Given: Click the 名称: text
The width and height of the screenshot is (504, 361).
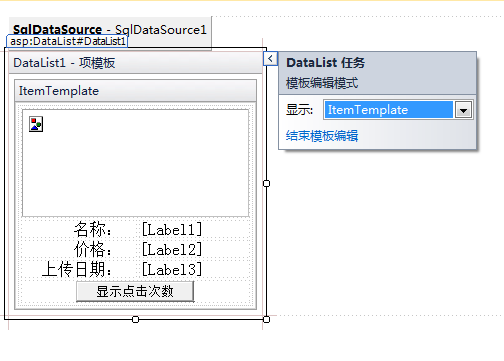Looking at the screenshot, I should (x=93, y=229).
